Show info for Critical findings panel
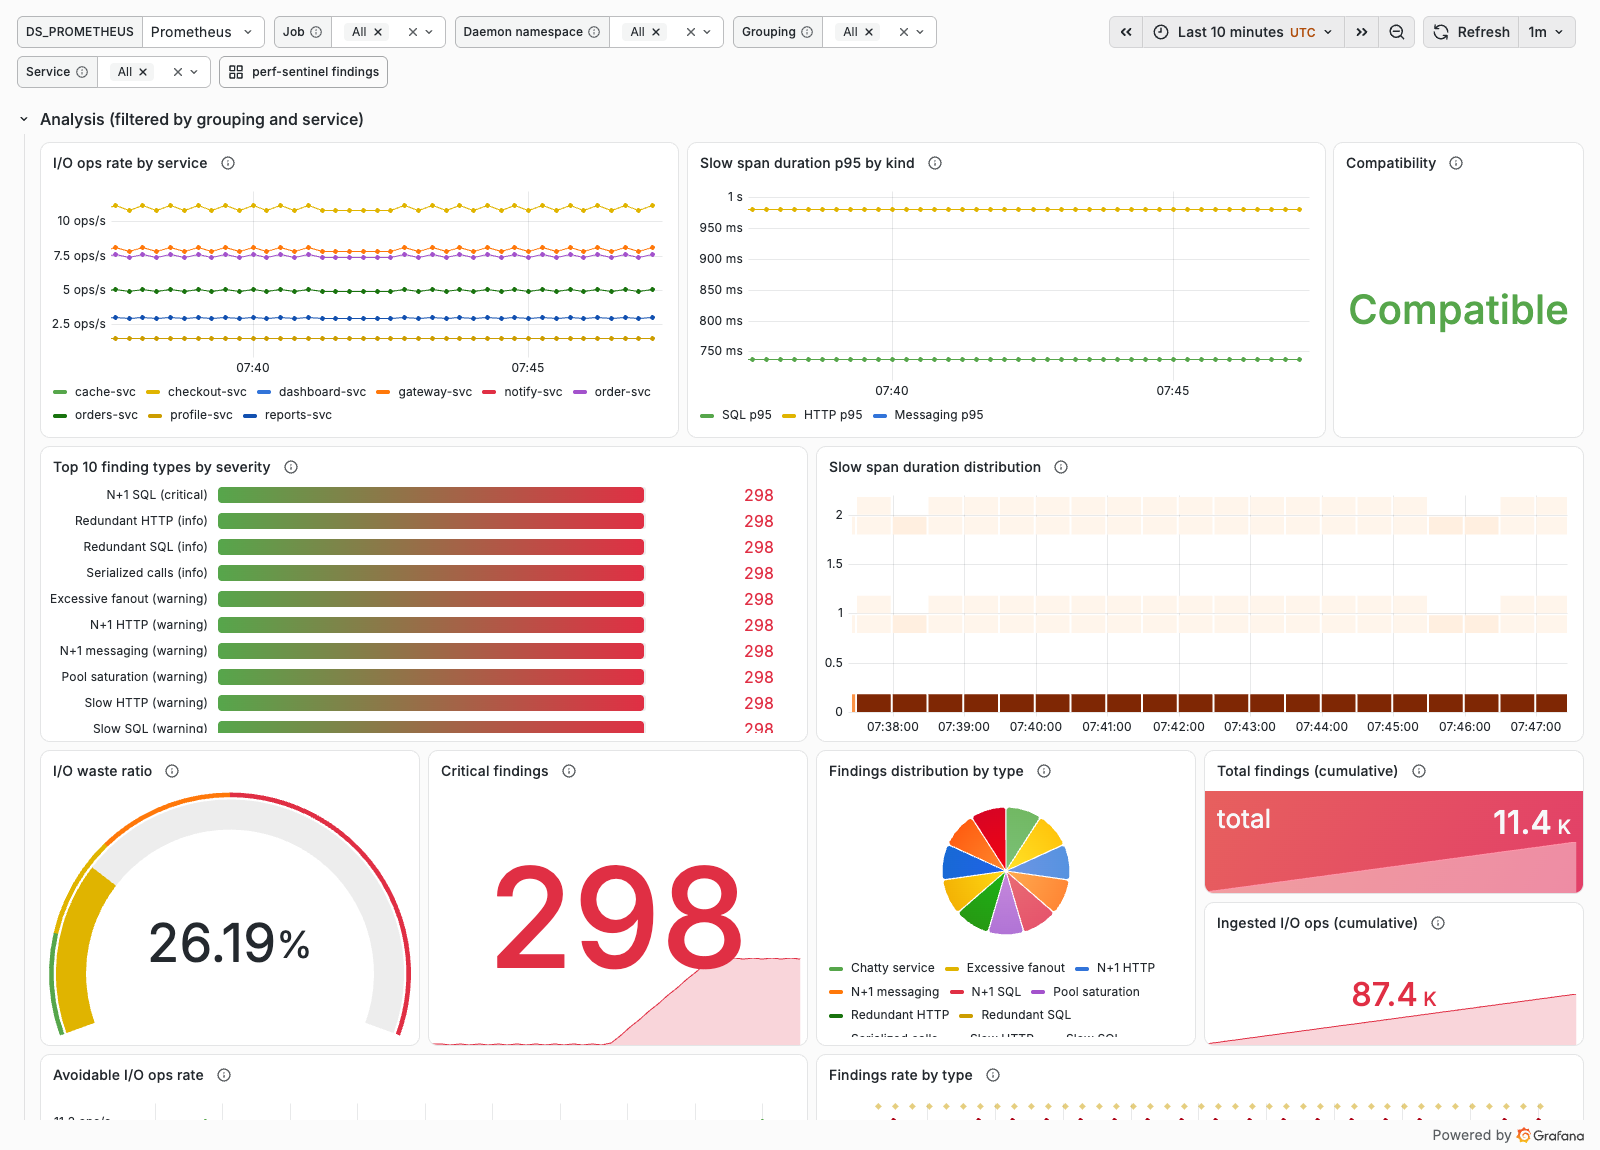This screenshot has width=1600, height=1150. (569, 771)
